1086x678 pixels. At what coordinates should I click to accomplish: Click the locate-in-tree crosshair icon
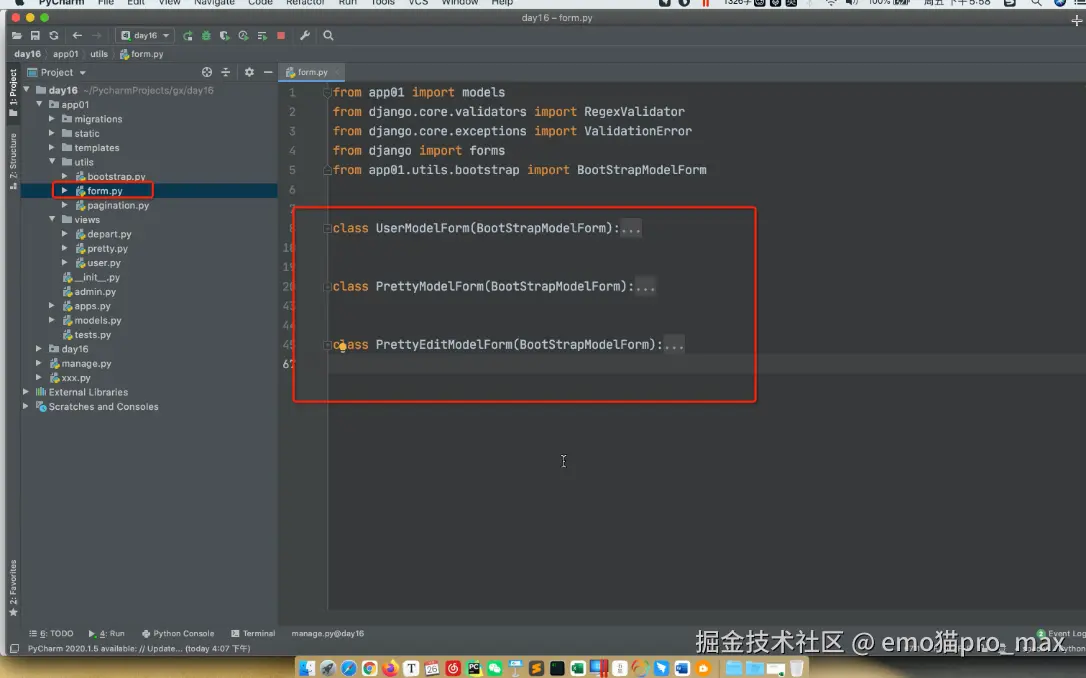[x=206, y=72]
